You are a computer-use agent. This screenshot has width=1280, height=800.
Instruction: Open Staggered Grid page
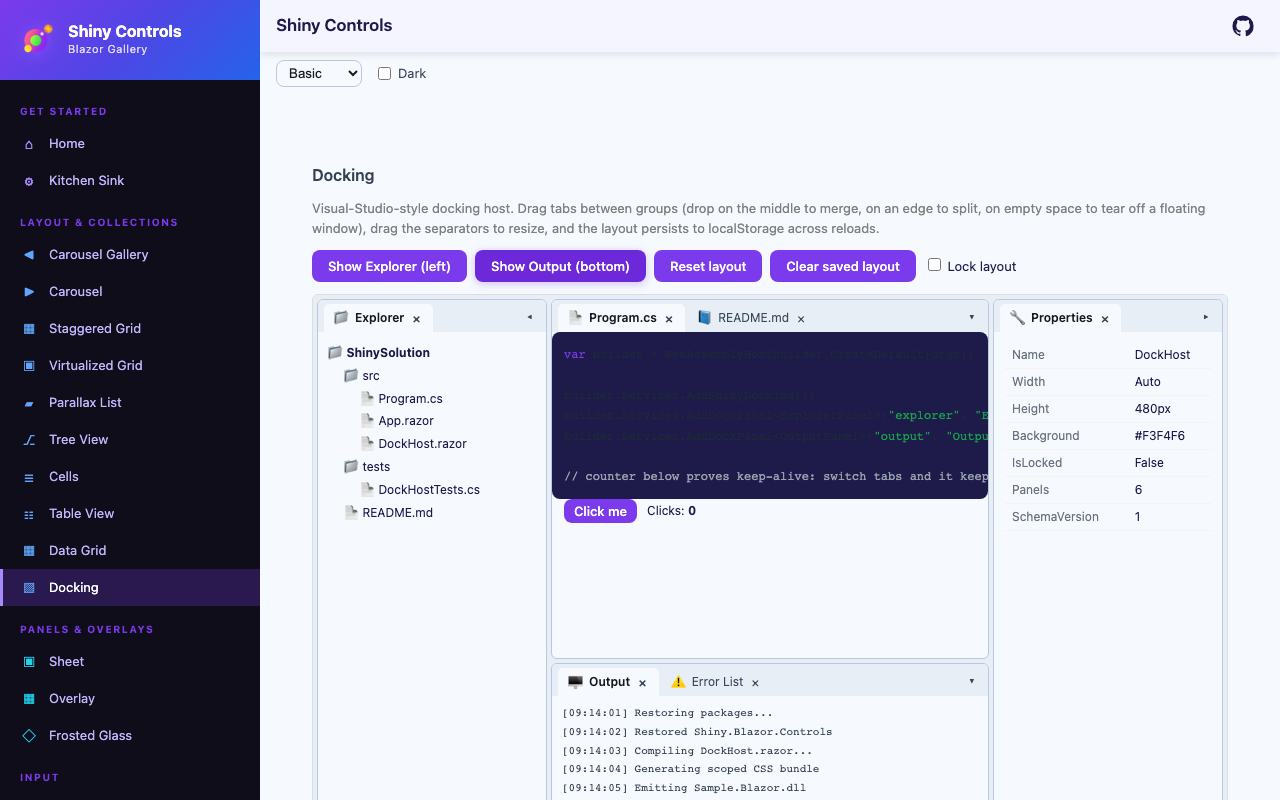click(130, 329)
